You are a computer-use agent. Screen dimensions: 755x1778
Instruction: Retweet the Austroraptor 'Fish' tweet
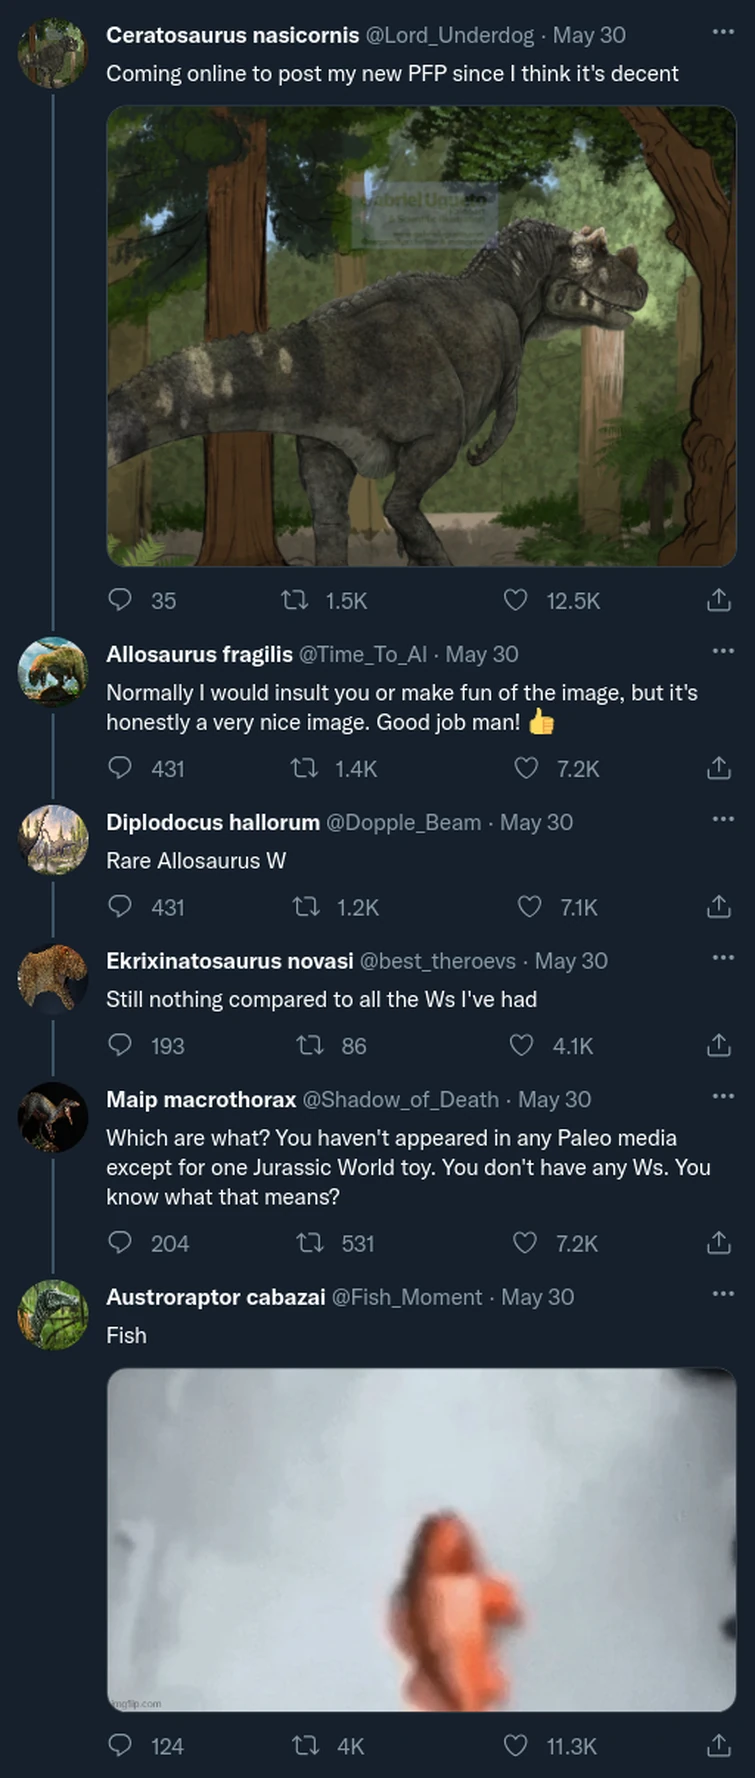click(x=303, y=1746)
